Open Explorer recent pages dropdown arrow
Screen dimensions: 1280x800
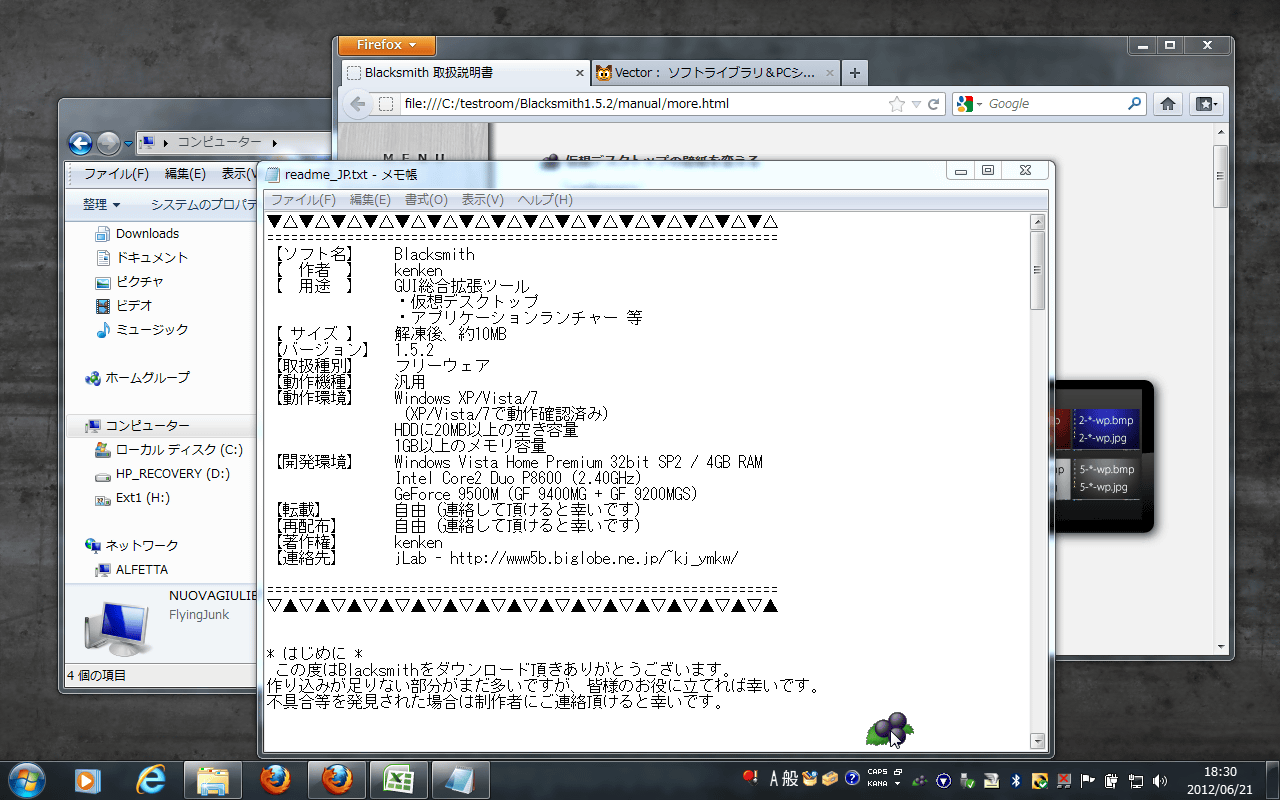[x=128, y=144]
